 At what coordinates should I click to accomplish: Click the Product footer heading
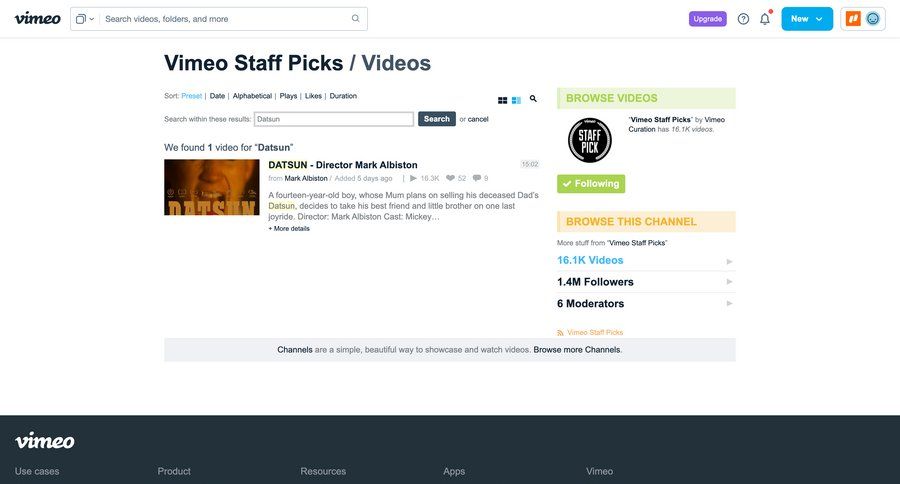174,471
